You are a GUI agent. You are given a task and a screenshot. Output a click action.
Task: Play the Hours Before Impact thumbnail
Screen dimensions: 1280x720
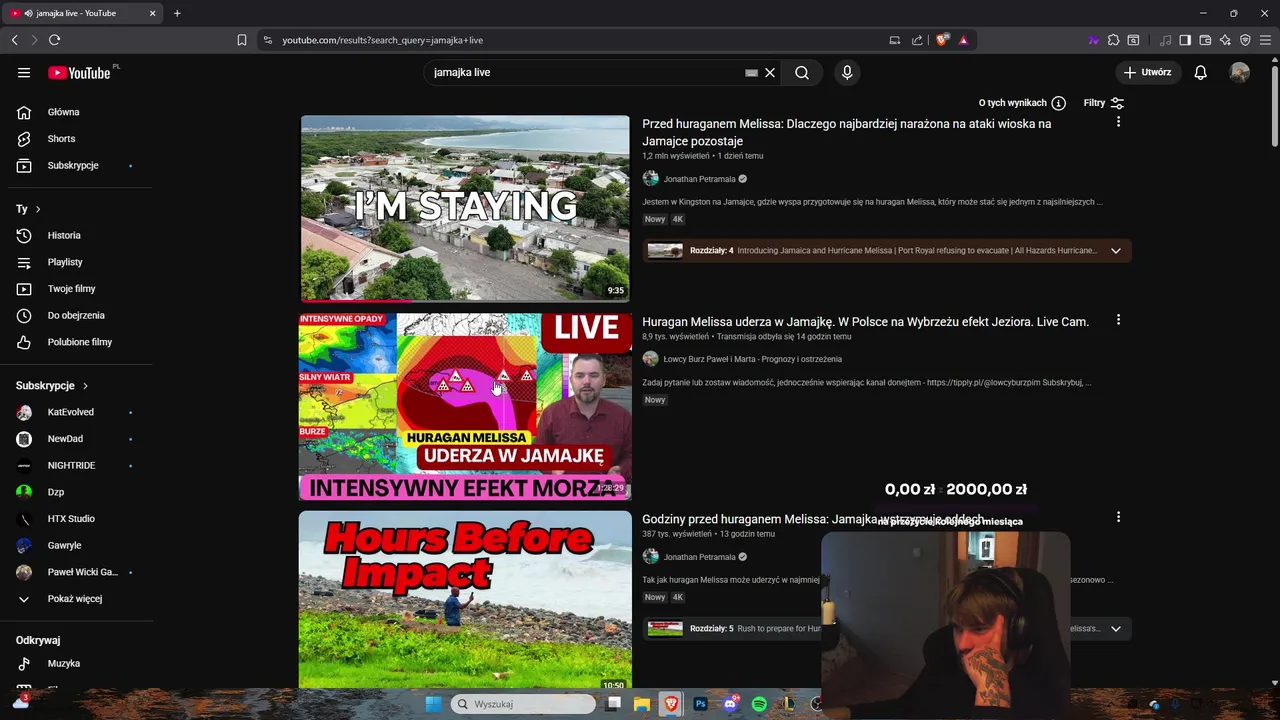pos(465,600)
